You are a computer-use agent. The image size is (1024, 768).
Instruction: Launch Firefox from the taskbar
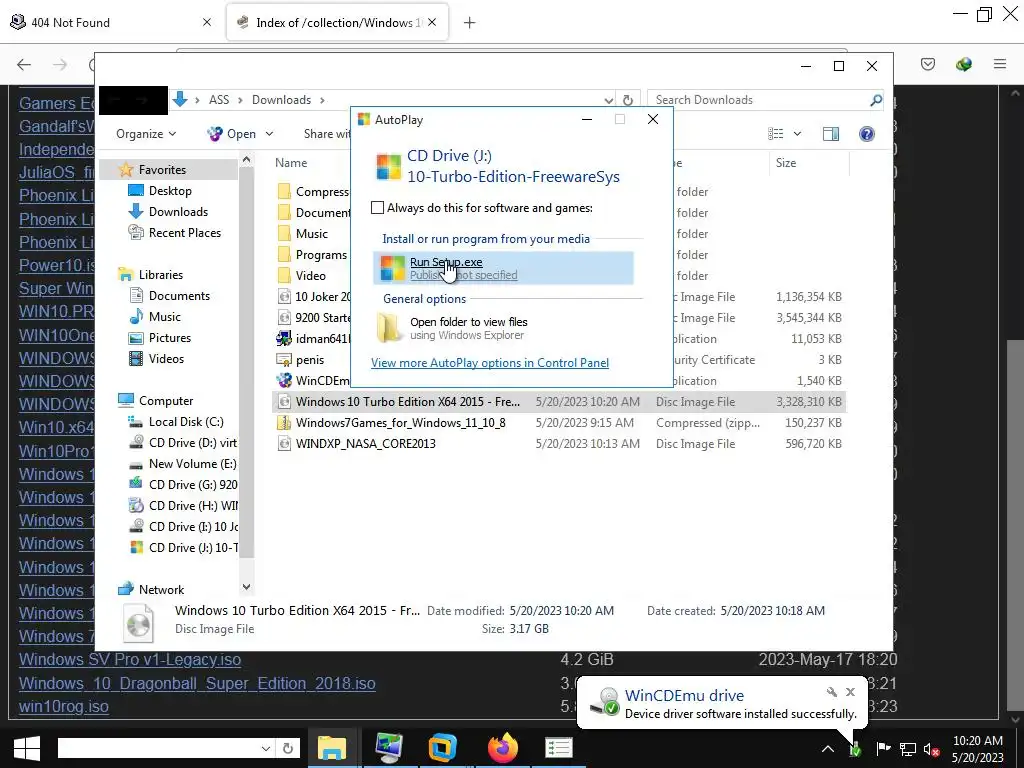tap(503, 748)
